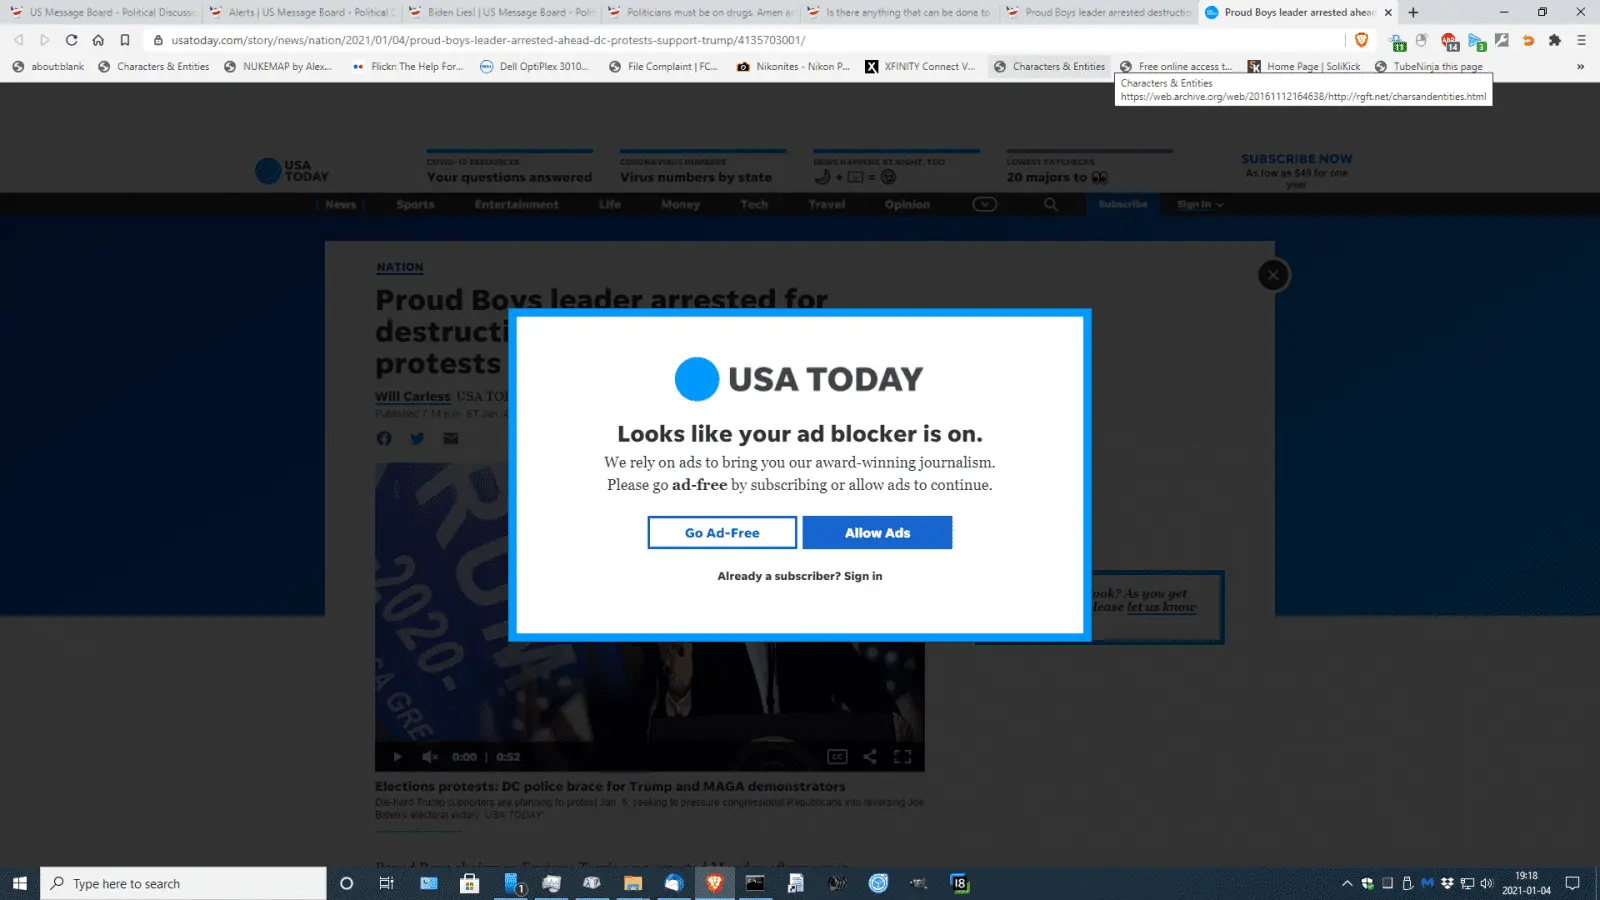The image size is (1600, 900).
Task: Enter fullscreen on the video player
Action: click(902, 756)
